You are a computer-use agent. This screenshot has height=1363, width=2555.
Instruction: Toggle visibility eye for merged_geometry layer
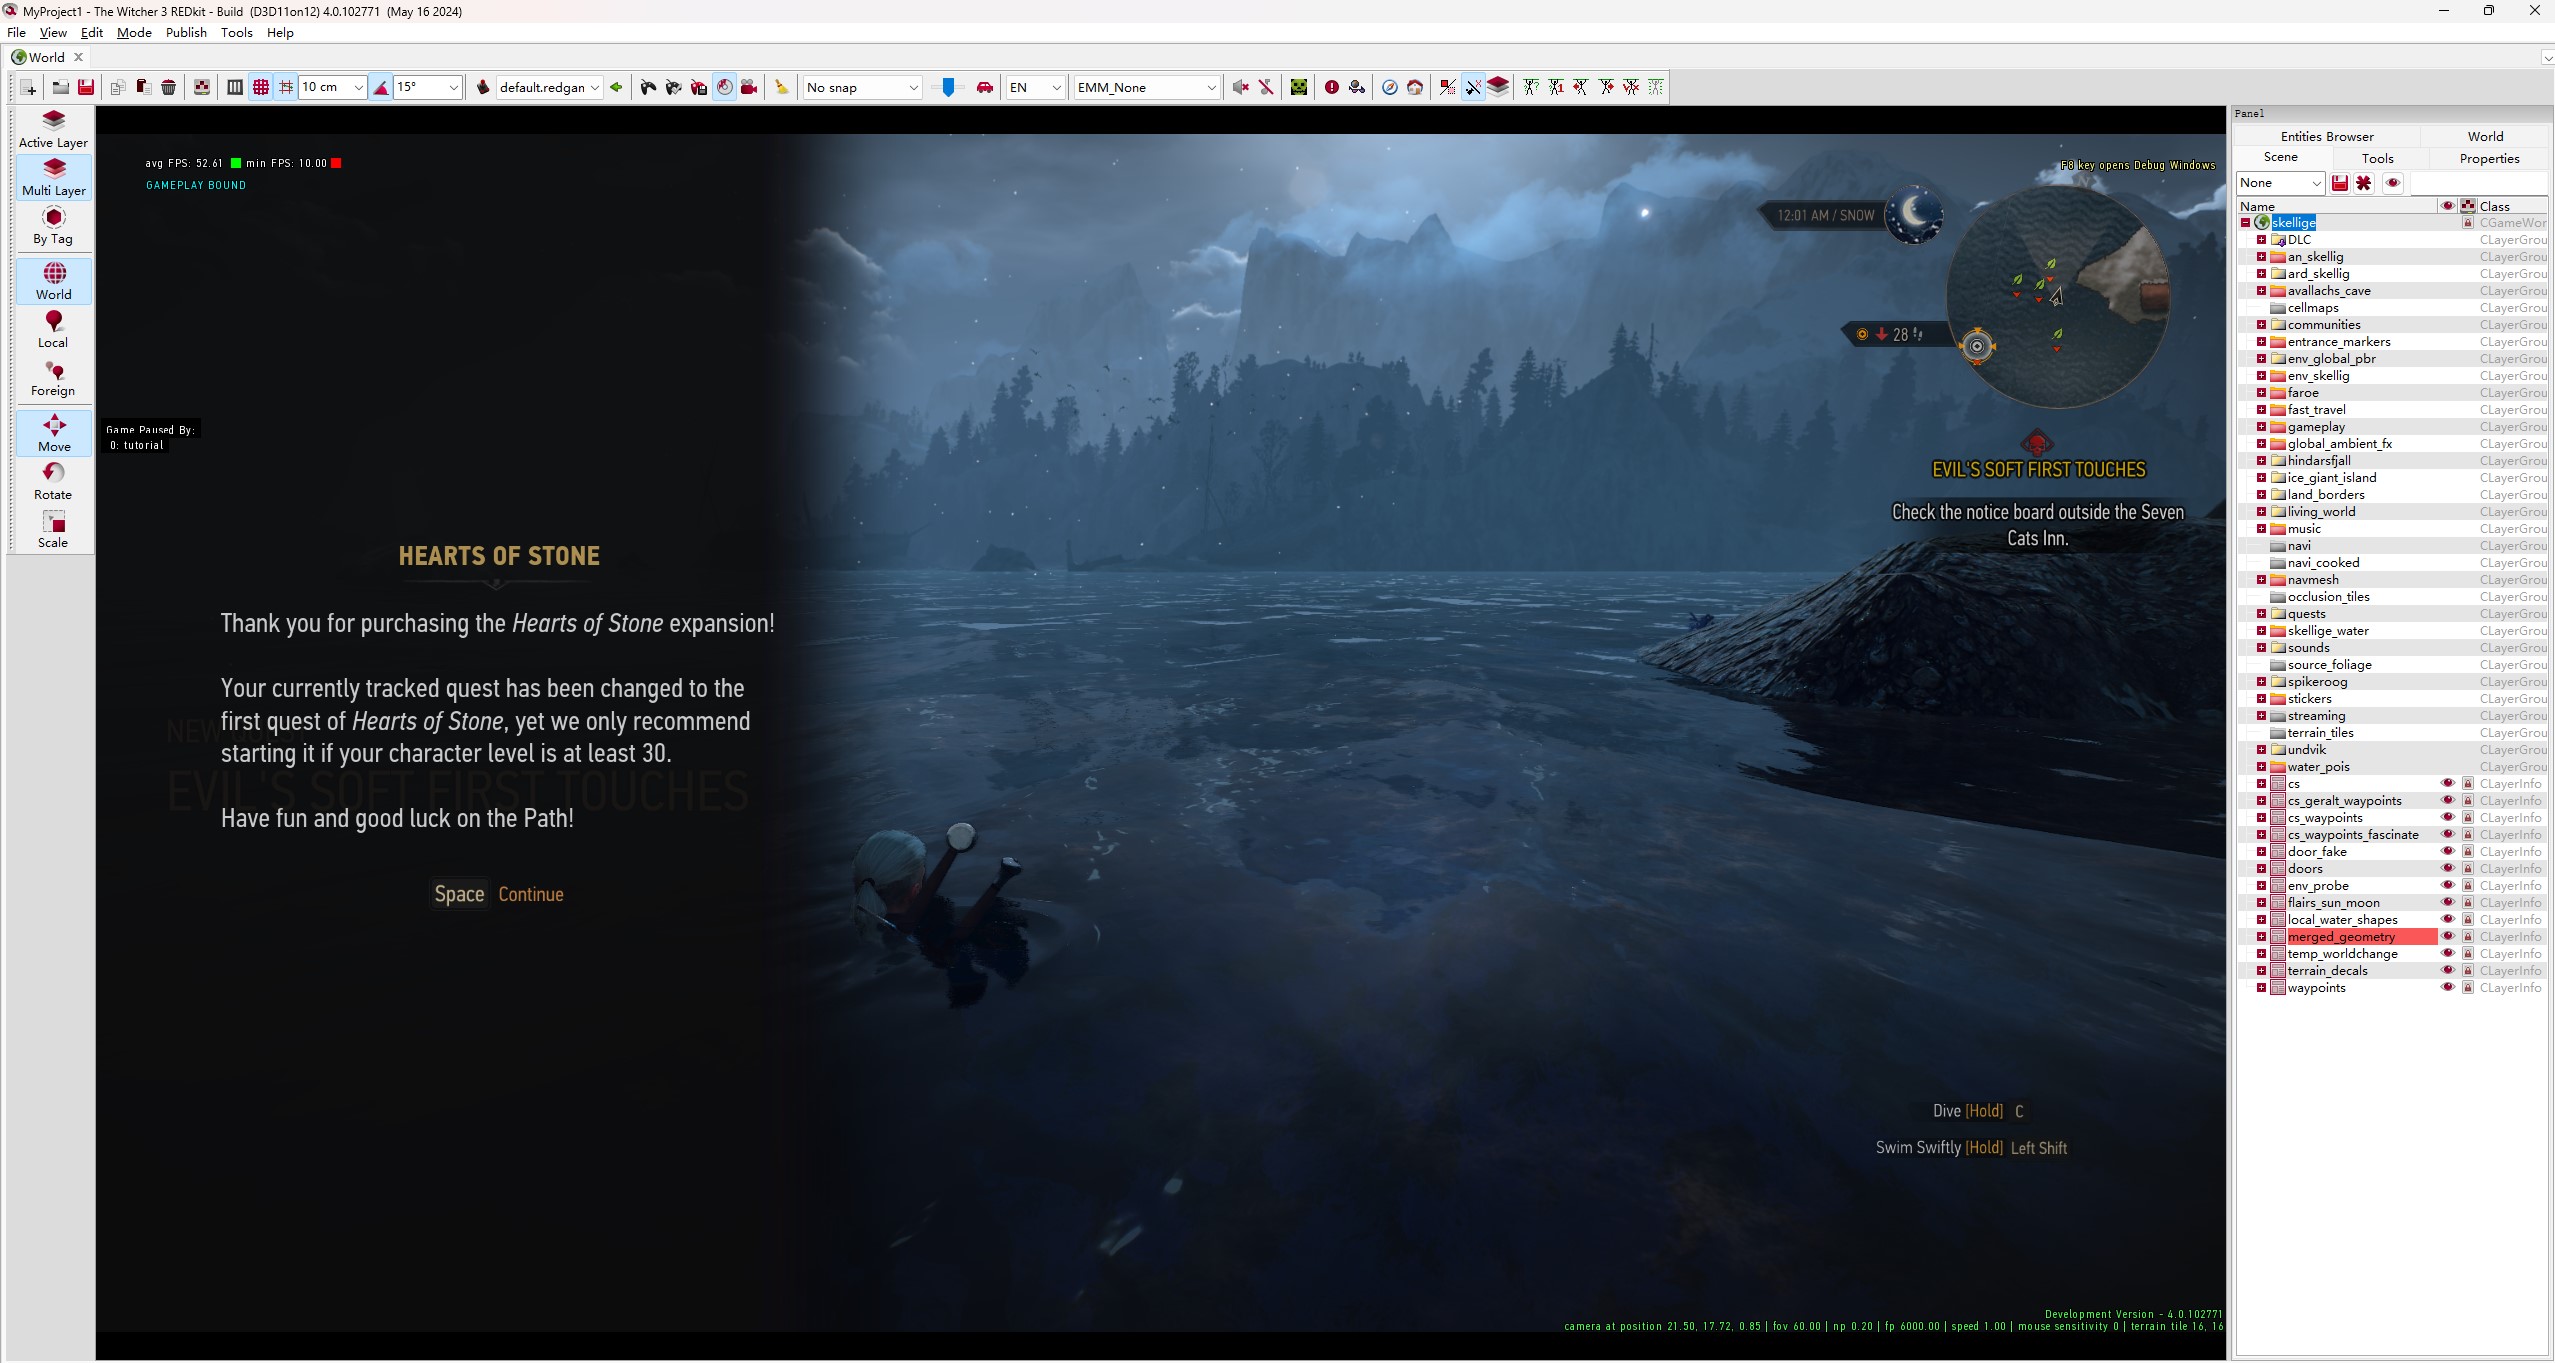tap(2447, 936)
